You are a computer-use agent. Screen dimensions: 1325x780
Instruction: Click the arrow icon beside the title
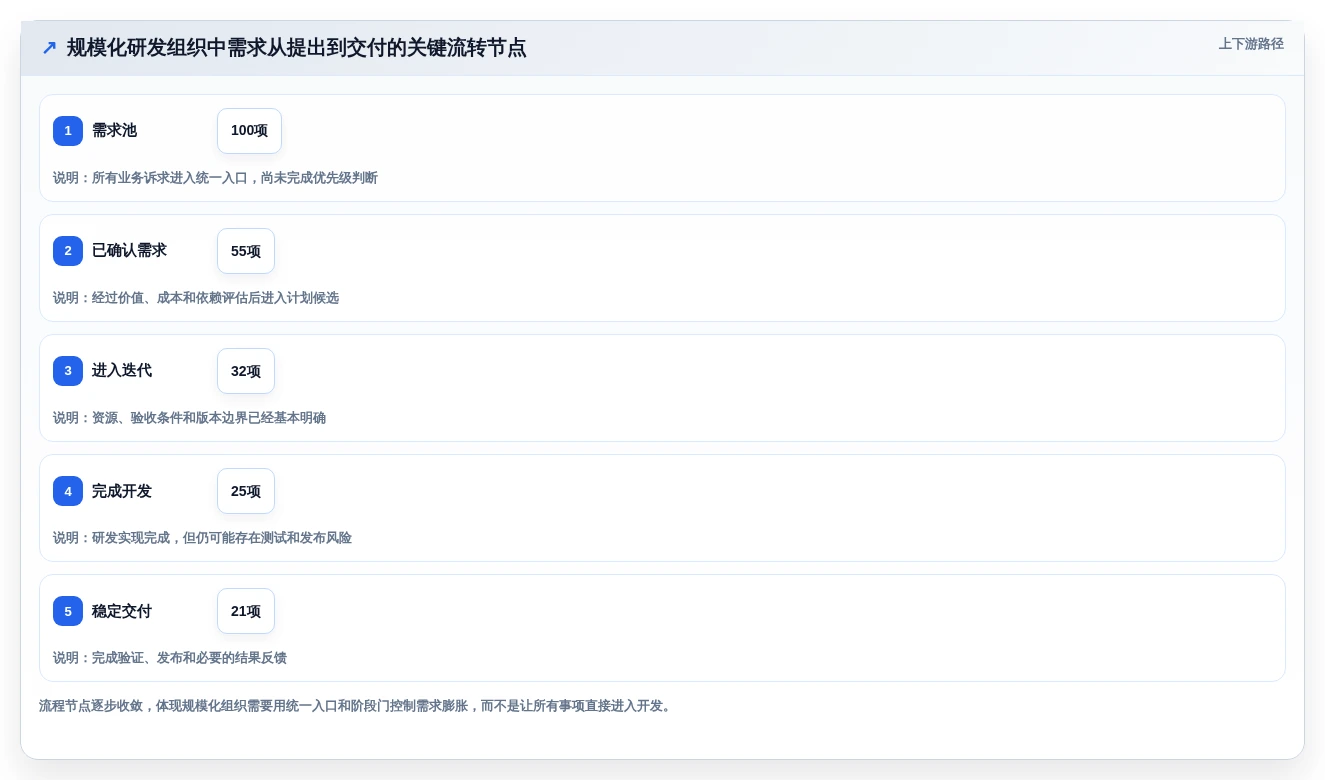pos(49,48)
